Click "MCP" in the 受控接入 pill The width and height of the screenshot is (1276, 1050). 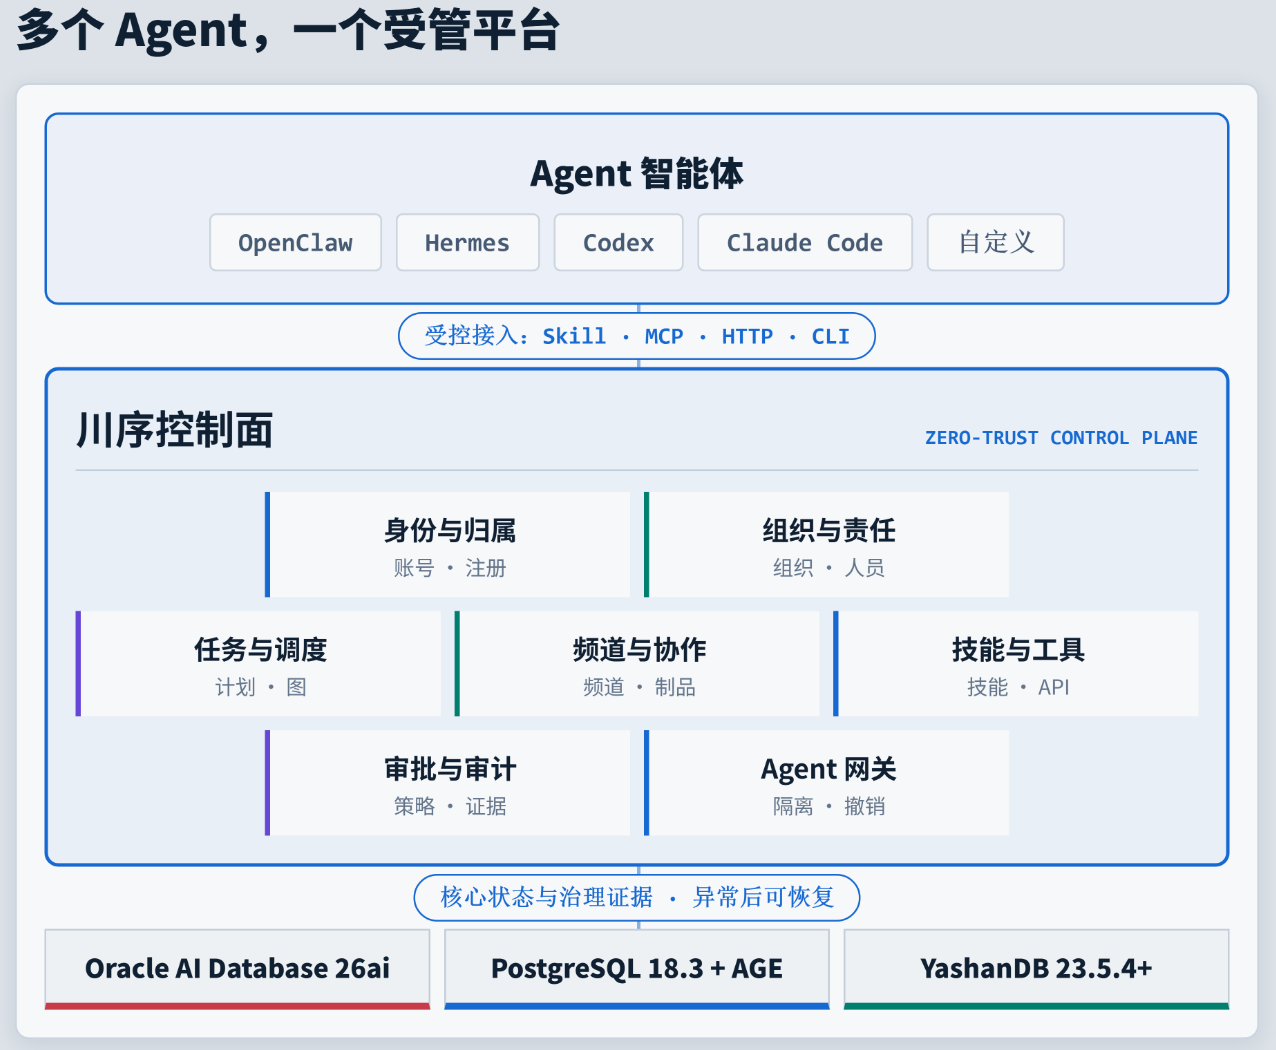(x=664, y=336)
